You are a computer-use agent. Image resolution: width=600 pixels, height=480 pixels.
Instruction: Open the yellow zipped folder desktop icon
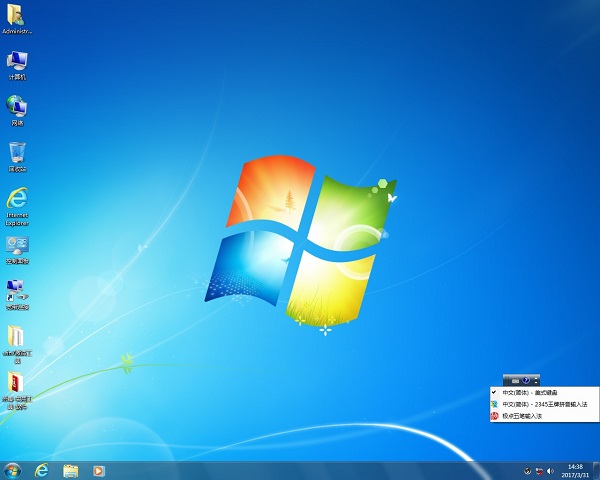(17, 337)
